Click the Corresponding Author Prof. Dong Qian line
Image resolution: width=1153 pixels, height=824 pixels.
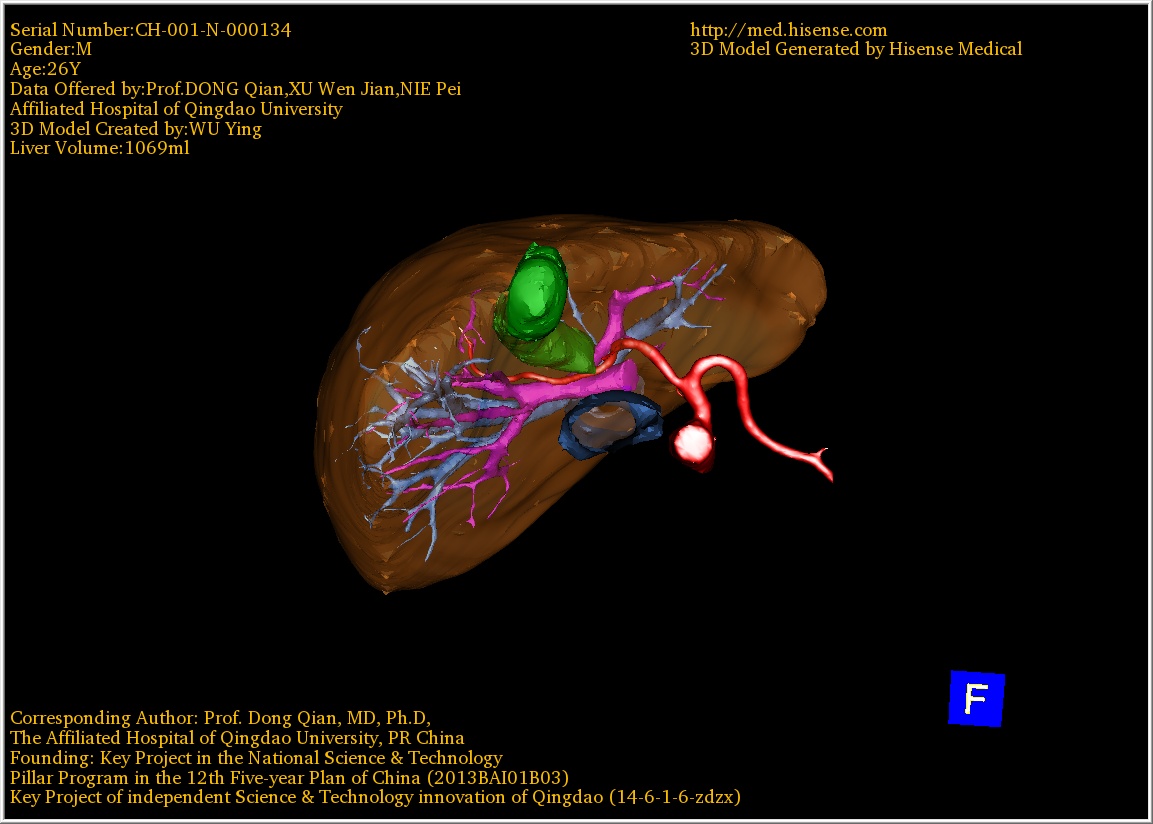(x=220, y=717)
